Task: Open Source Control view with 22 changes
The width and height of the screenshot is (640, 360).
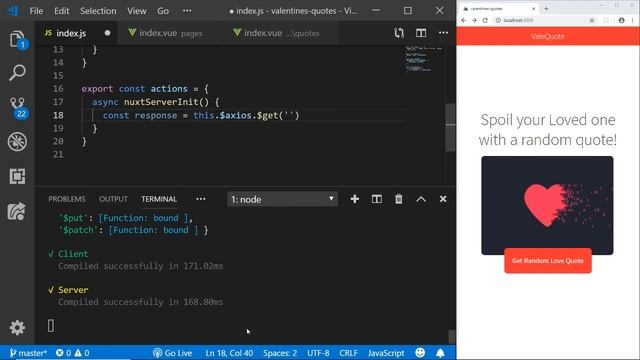Action: (18, 108)
